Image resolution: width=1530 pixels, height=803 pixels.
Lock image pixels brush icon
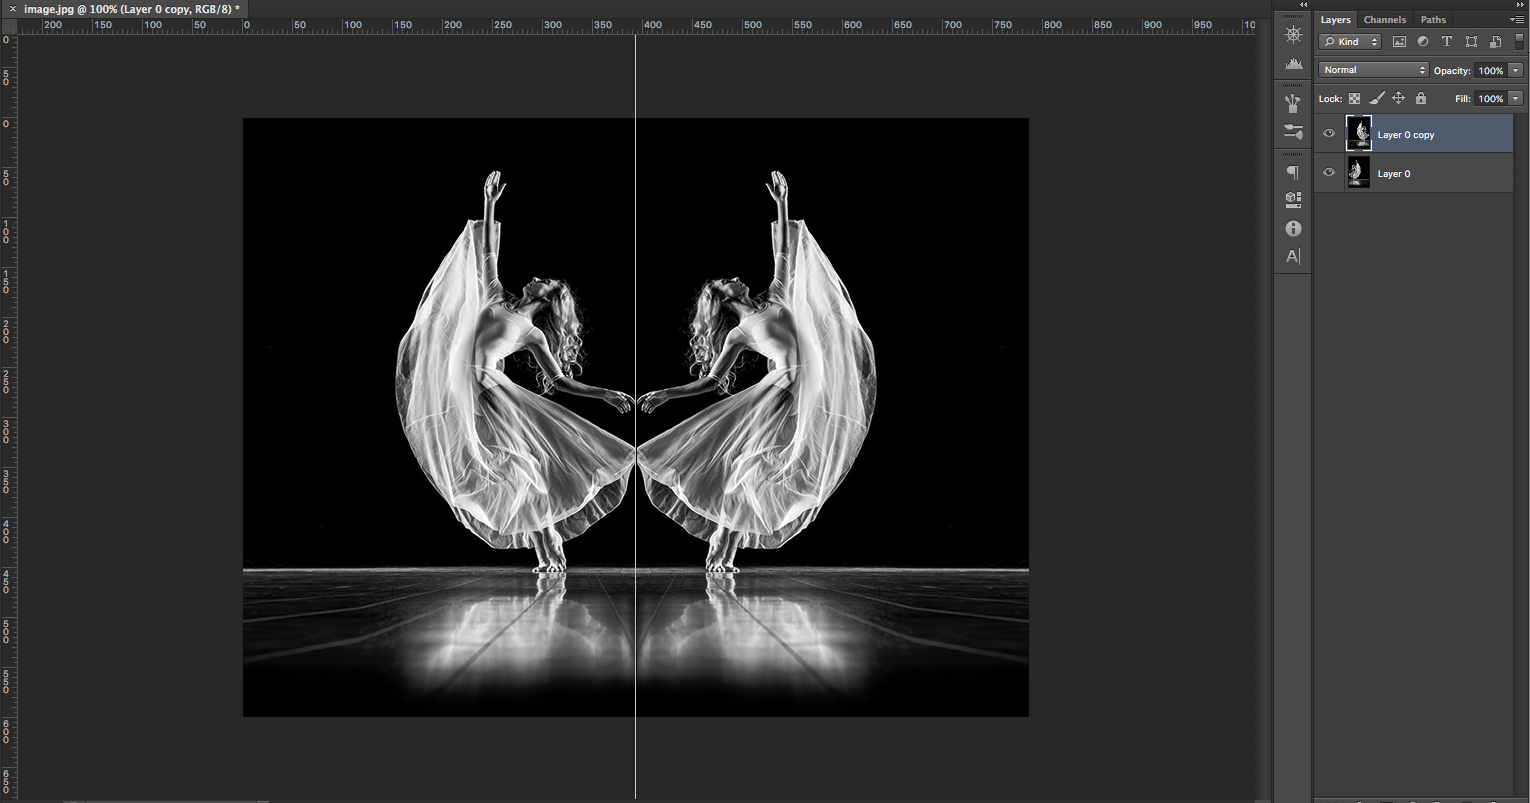pos(1377,98)
